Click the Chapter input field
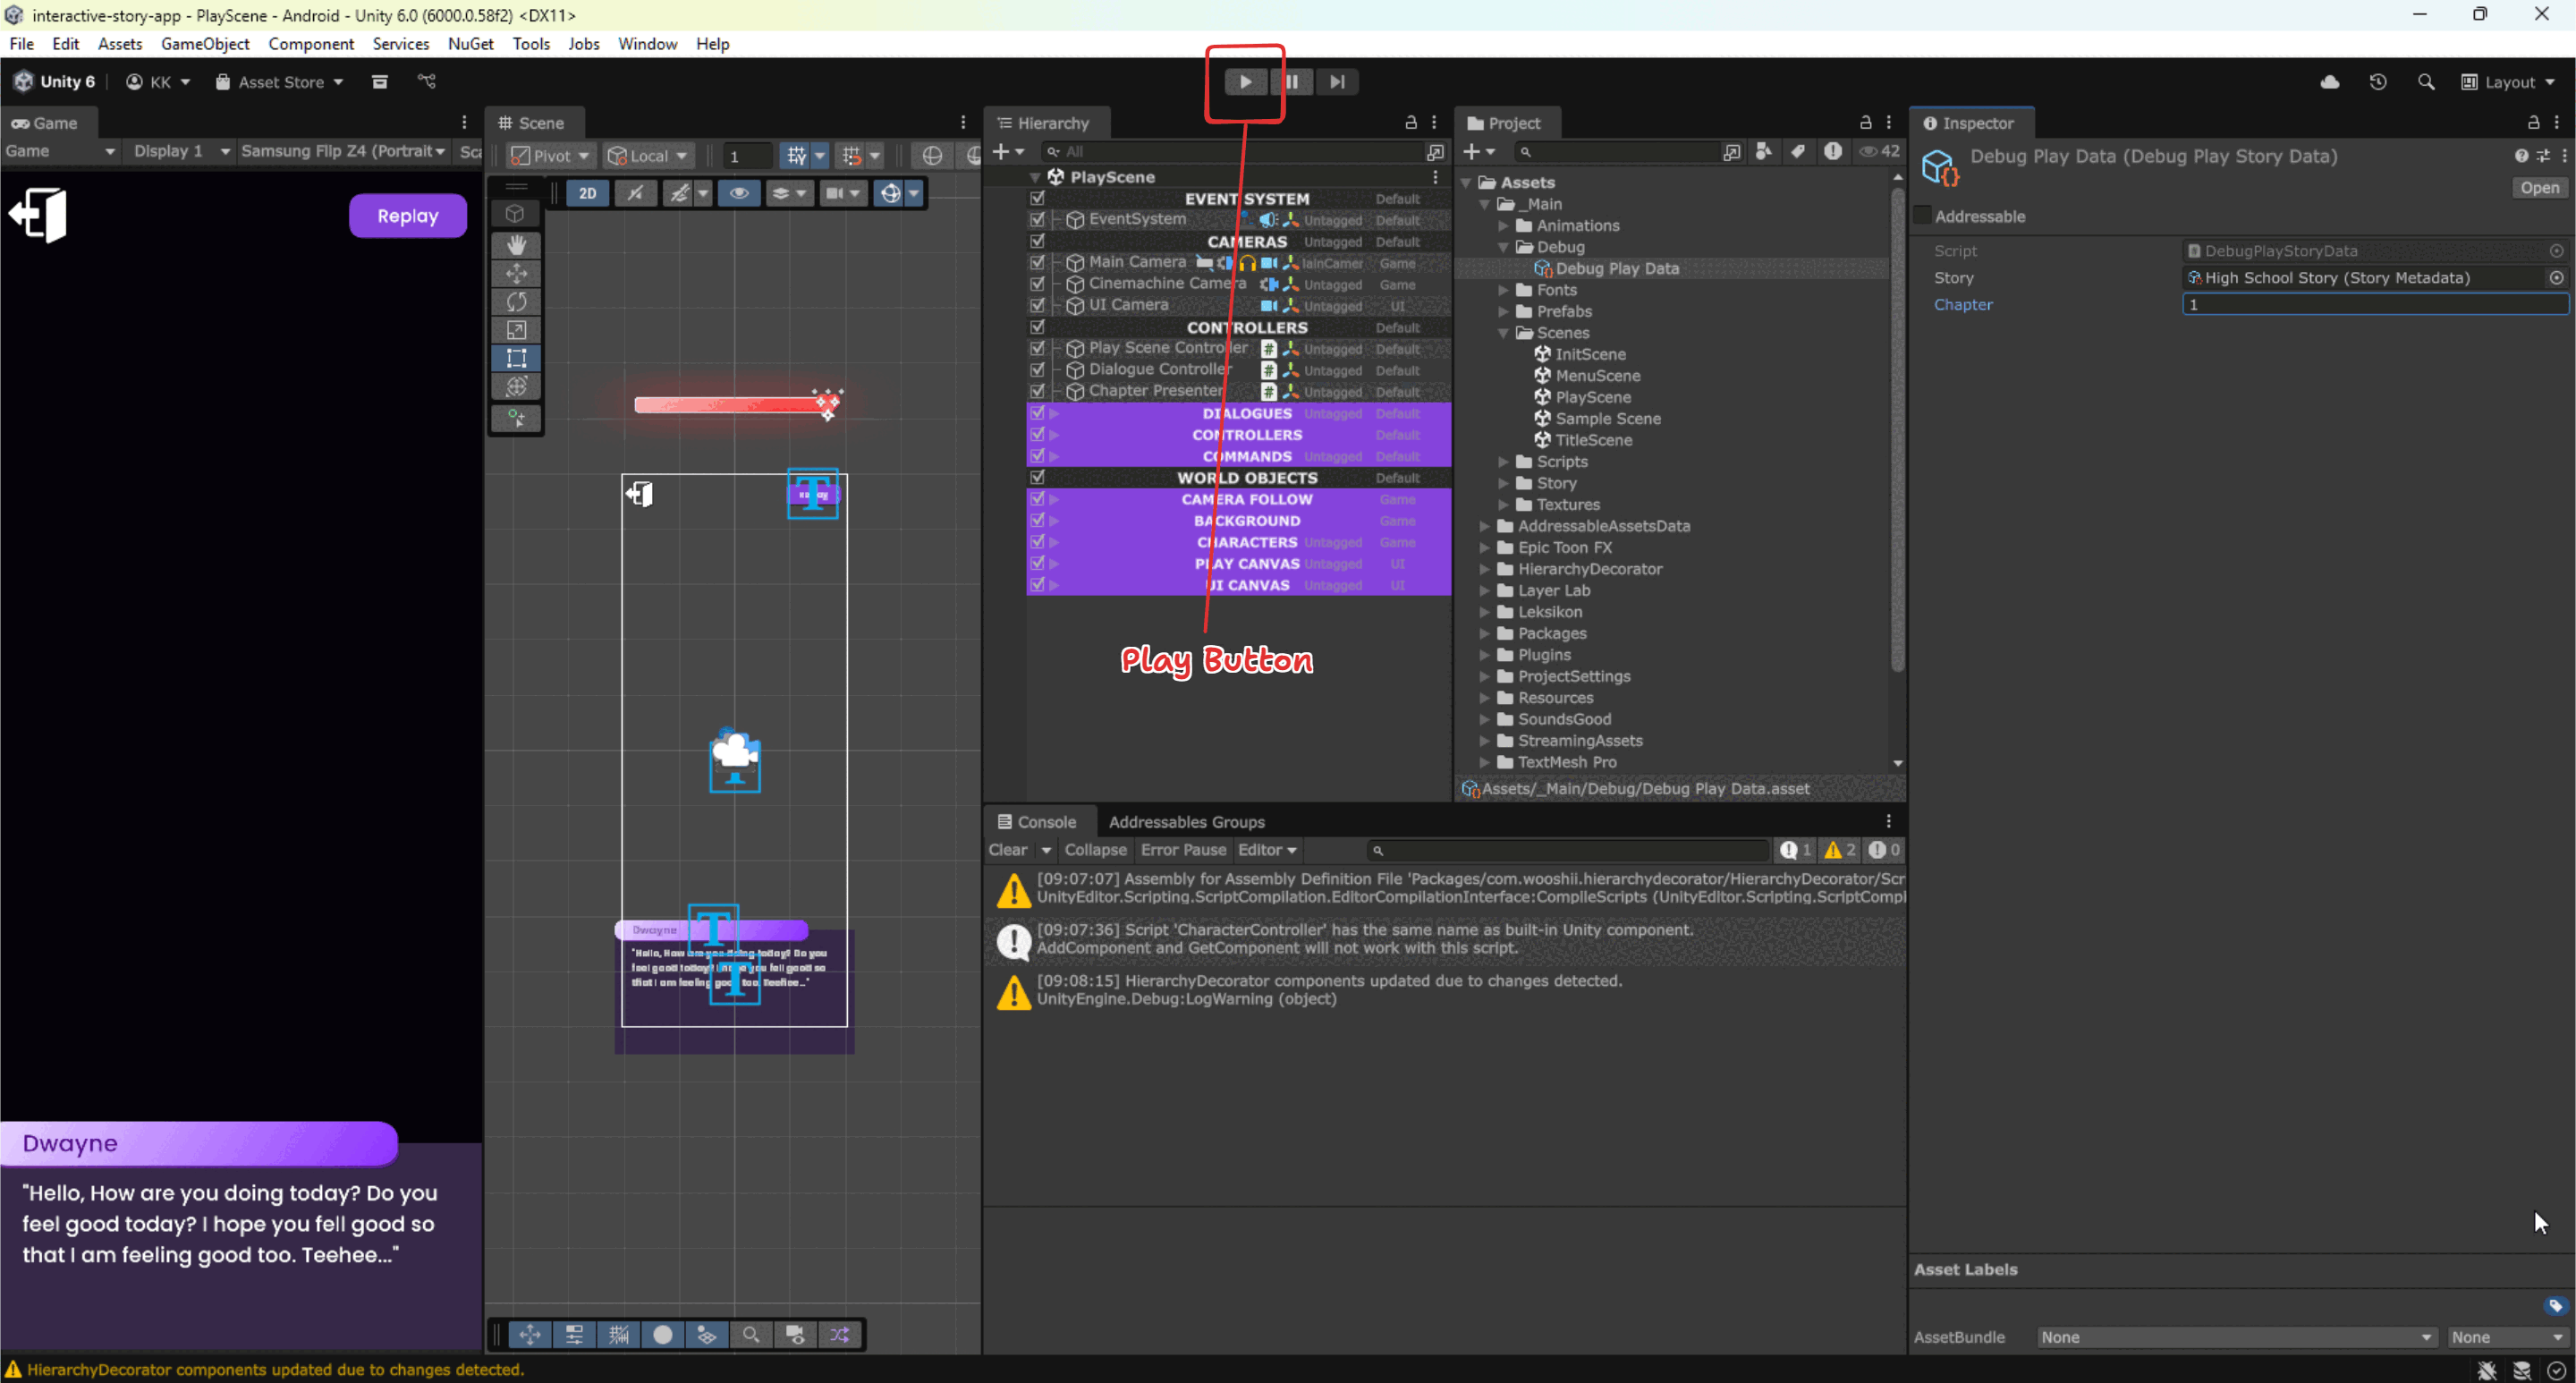 pos(2373,305)
